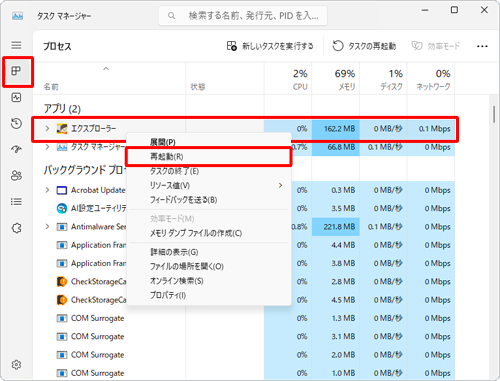Click the first CheckStorageCa process icon
Screen dimensions: 500x381
coord(62,282)
